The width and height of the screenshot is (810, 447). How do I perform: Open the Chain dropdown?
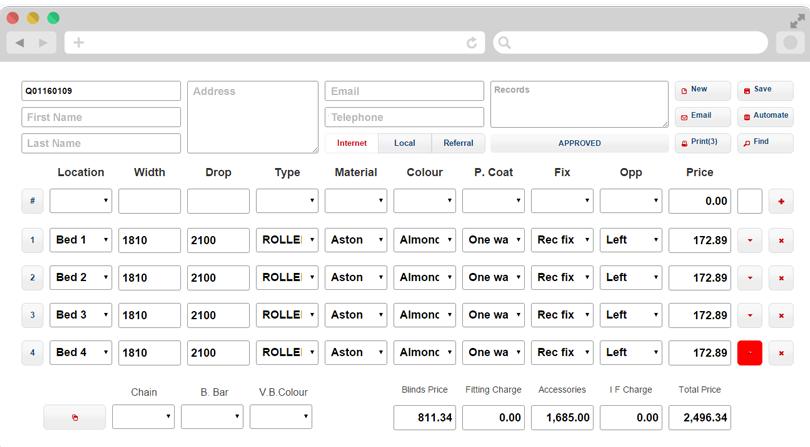click(143, 417)
